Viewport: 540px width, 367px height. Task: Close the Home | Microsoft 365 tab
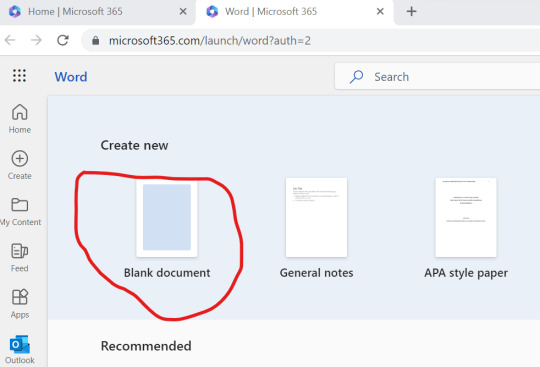183,12
